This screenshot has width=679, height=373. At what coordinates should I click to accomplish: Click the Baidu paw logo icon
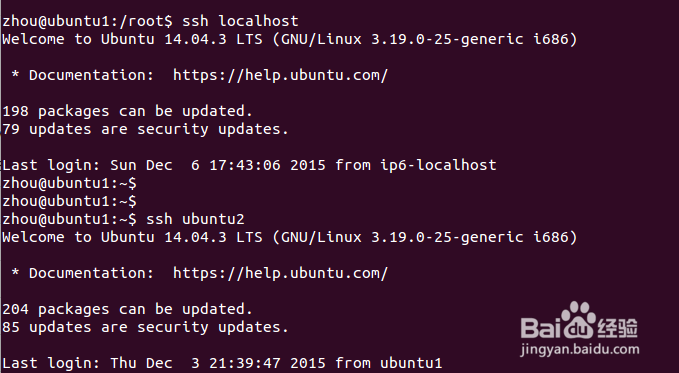click(577, 320)
